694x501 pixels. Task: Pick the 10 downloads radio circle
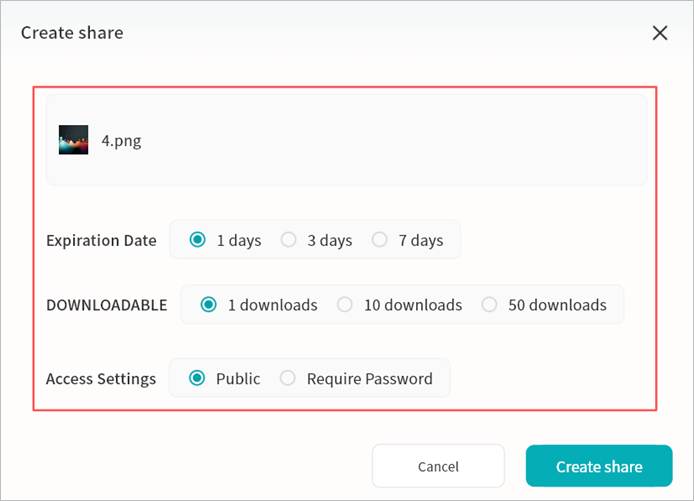click(x=345, y=305)
